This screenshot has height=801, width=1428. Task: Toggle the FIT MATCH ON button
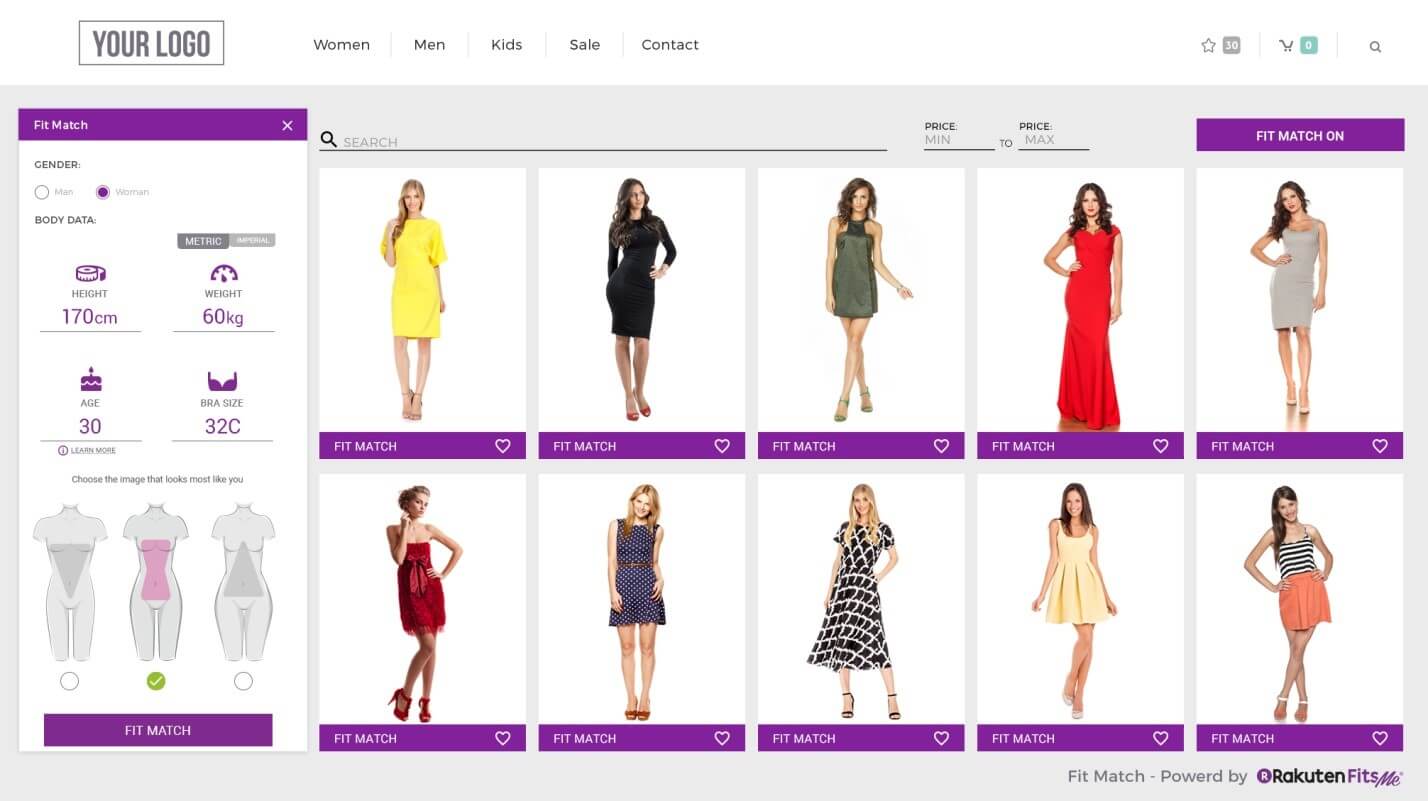coord(1299,136)
